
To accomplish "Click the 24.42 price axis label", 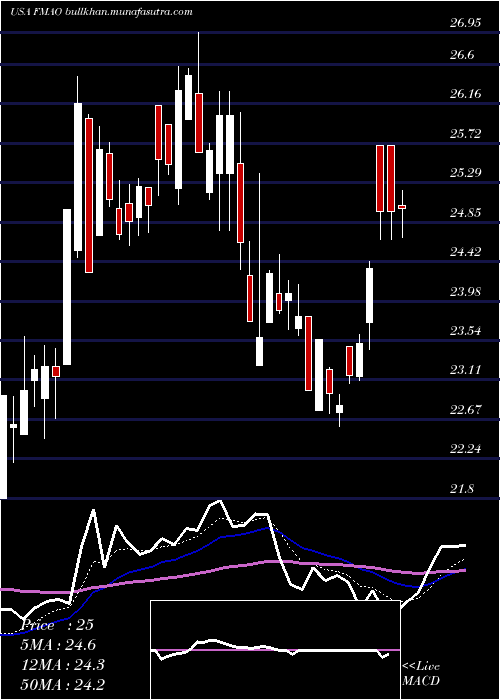I will pos(466,252).
